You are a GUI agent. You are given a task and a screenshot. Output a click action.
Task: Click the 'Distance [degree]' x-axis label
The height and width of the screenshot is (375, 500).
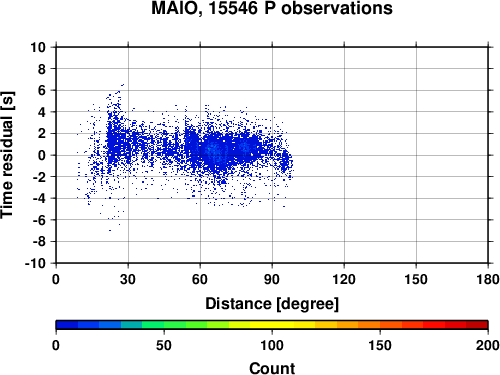(272, 304)
